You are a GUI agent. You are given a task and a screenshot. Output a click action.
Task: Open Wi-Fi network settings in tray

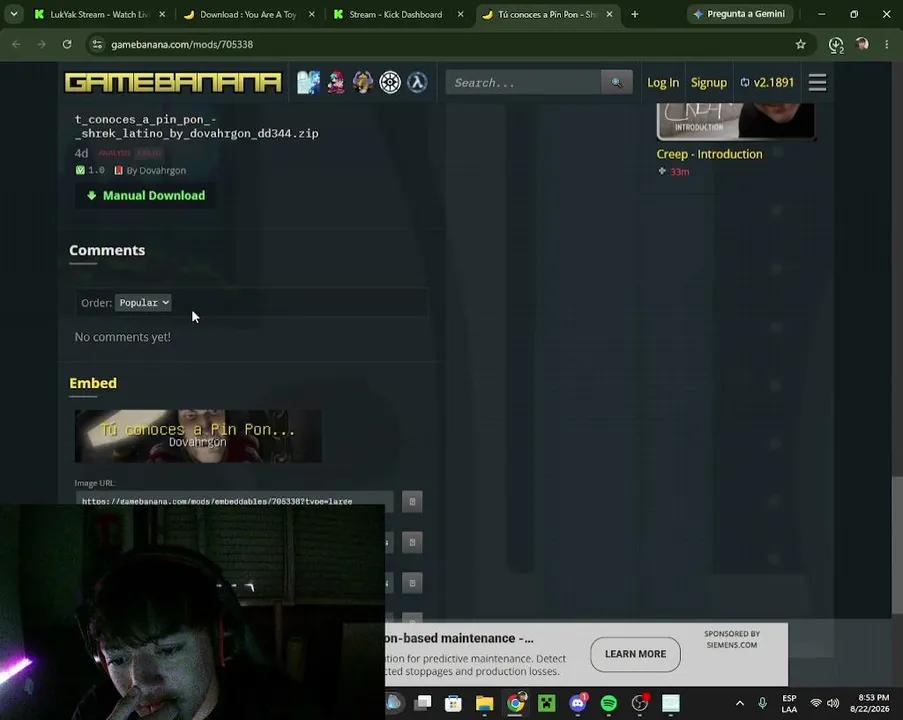pos(815,703)
